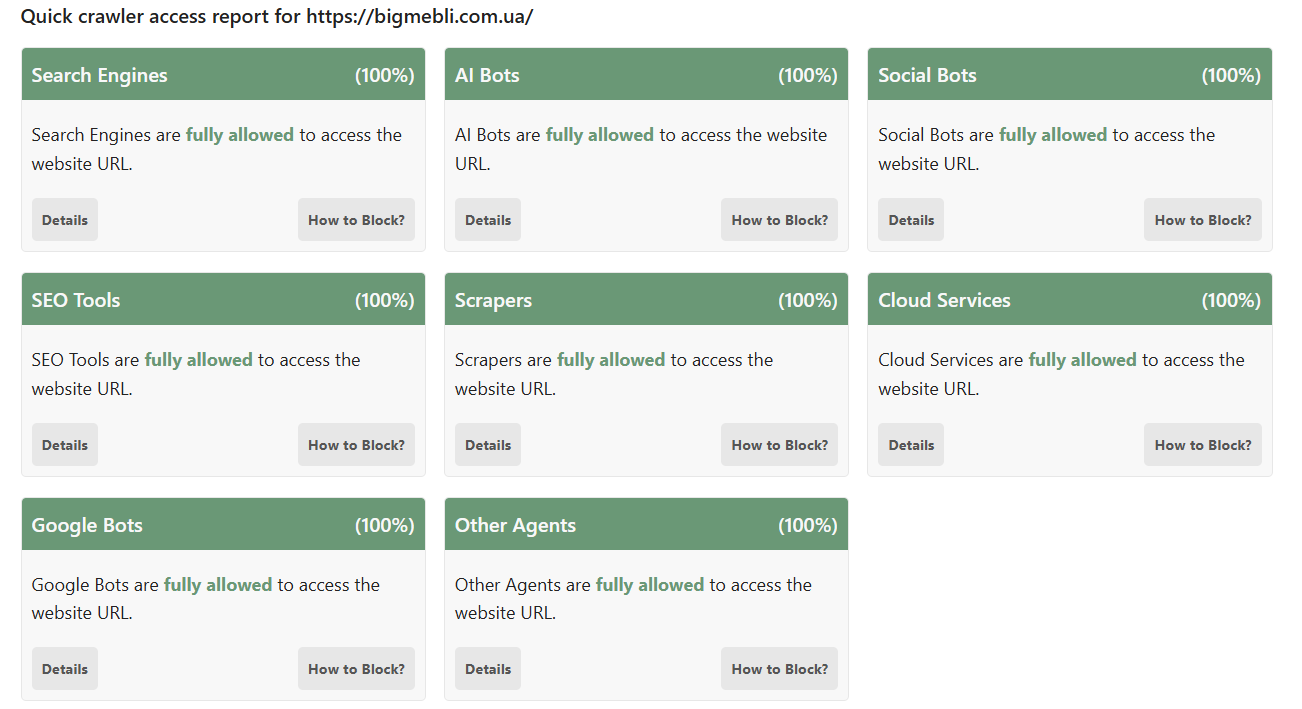The image size is (1302, 709).
Task: Click How to Block for Google Bots
Action: [x=356, y=669]
